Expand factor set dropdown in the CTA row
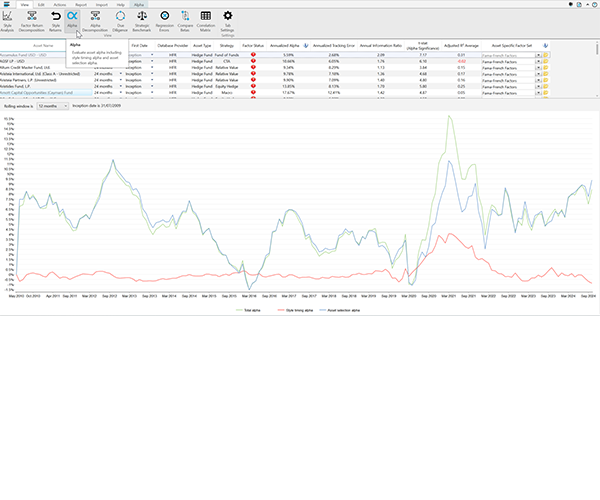 point(538,61)
